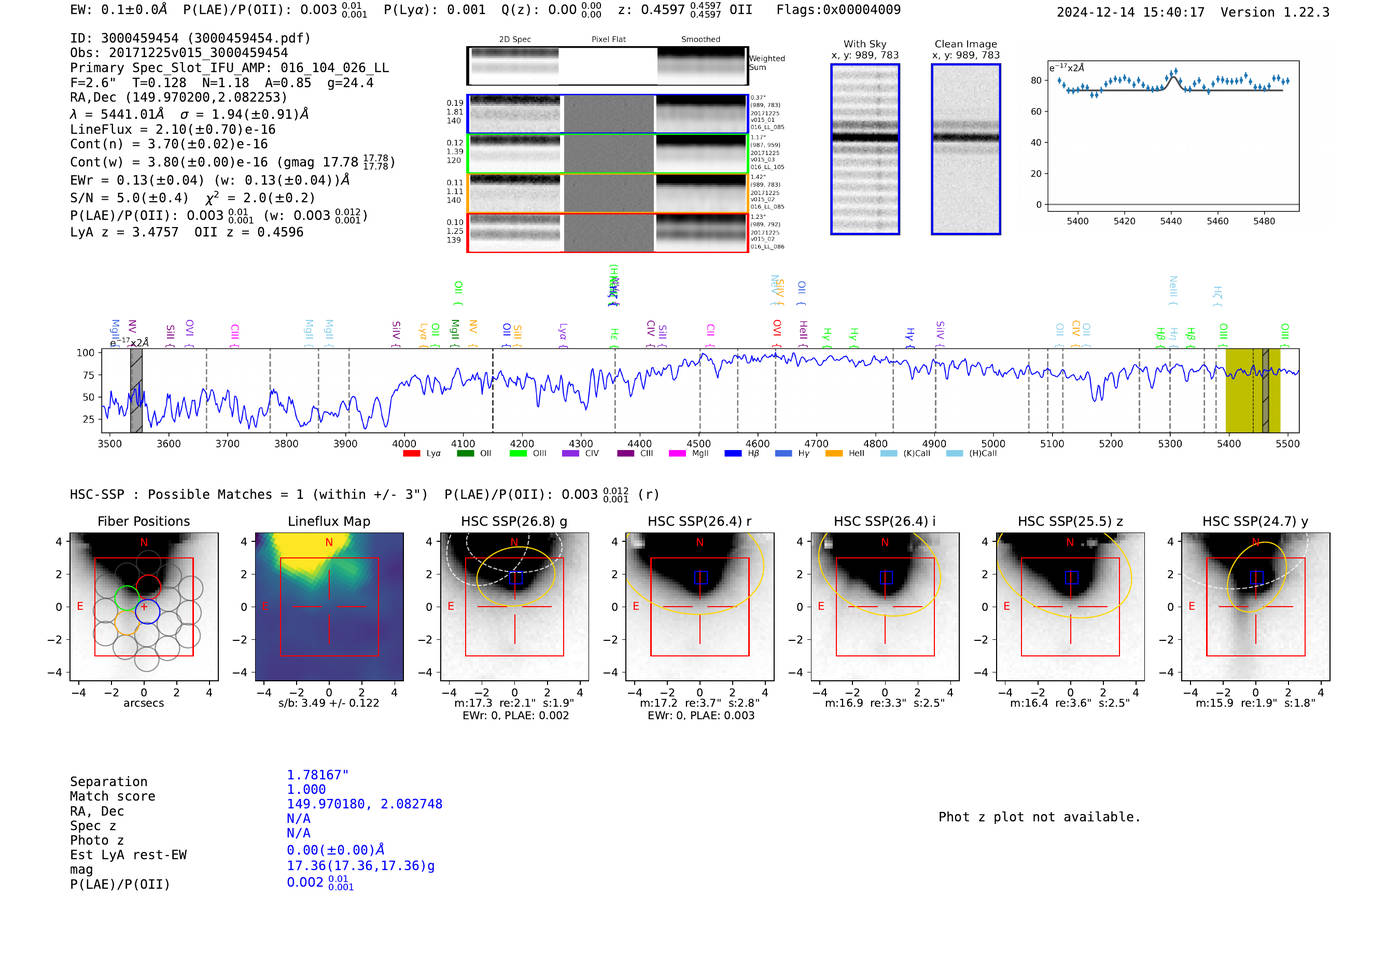Click the blue fiber circle in Fiber Positions
The image size is (1400, 953).
tap(147, 611)
